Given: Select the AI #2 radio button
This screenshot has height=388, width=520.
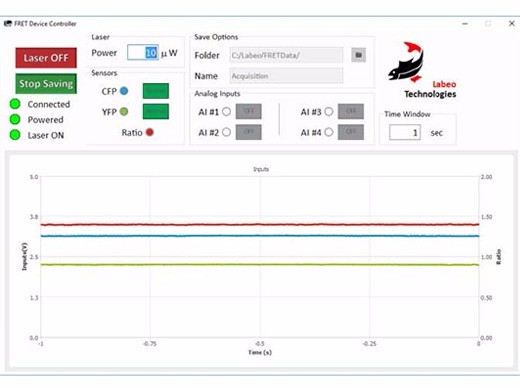Looking at the screenshot, I should coord(226,132).
